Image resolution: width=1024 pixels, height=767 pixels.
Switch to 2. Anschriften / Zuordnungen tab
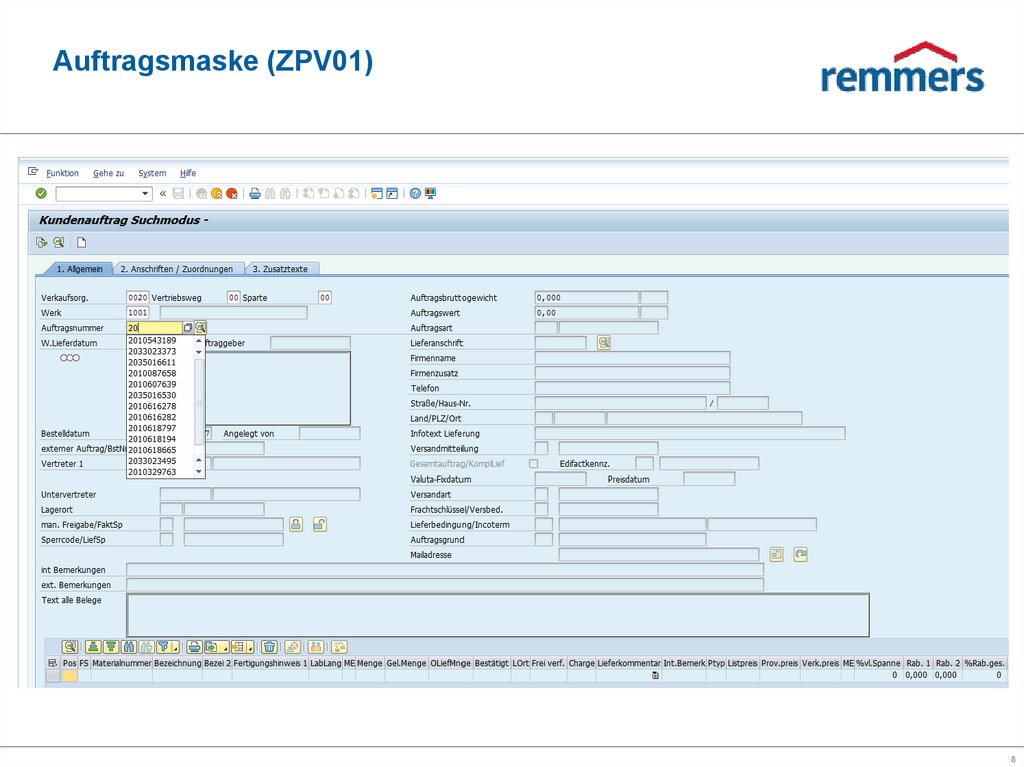[177, 269]
